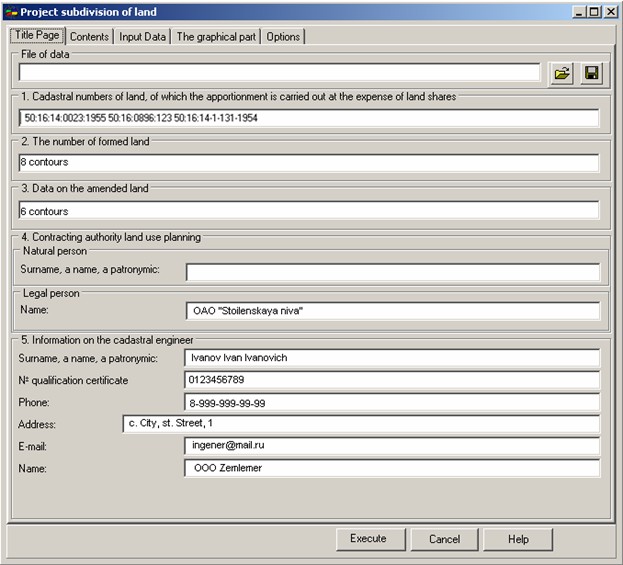Click the Cancel button
Viewport: 623px width, 565px height.
coord(444,539)
